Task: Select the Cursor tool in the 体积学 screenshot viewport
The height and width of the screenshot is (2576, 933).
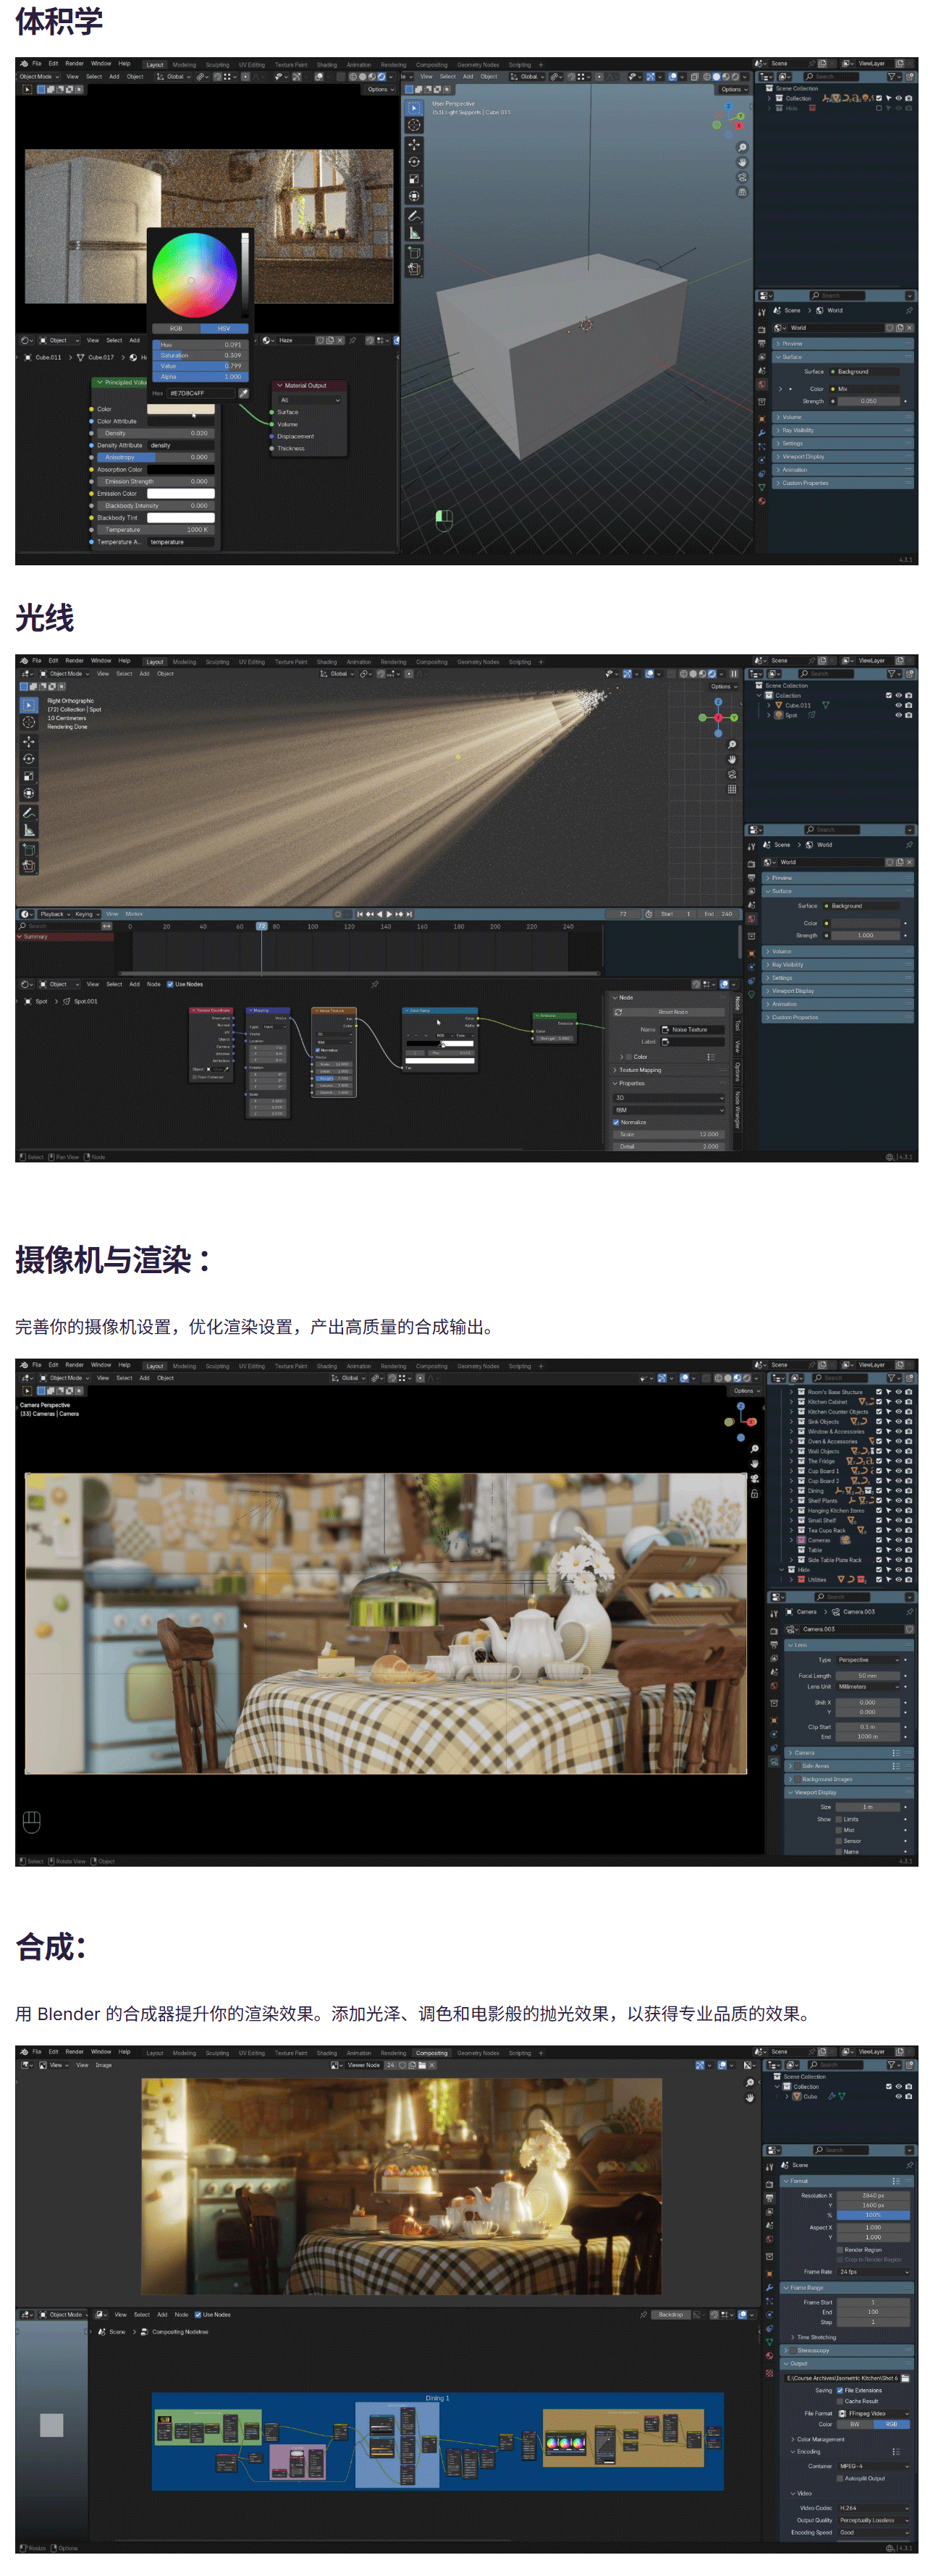Action: 413,125
